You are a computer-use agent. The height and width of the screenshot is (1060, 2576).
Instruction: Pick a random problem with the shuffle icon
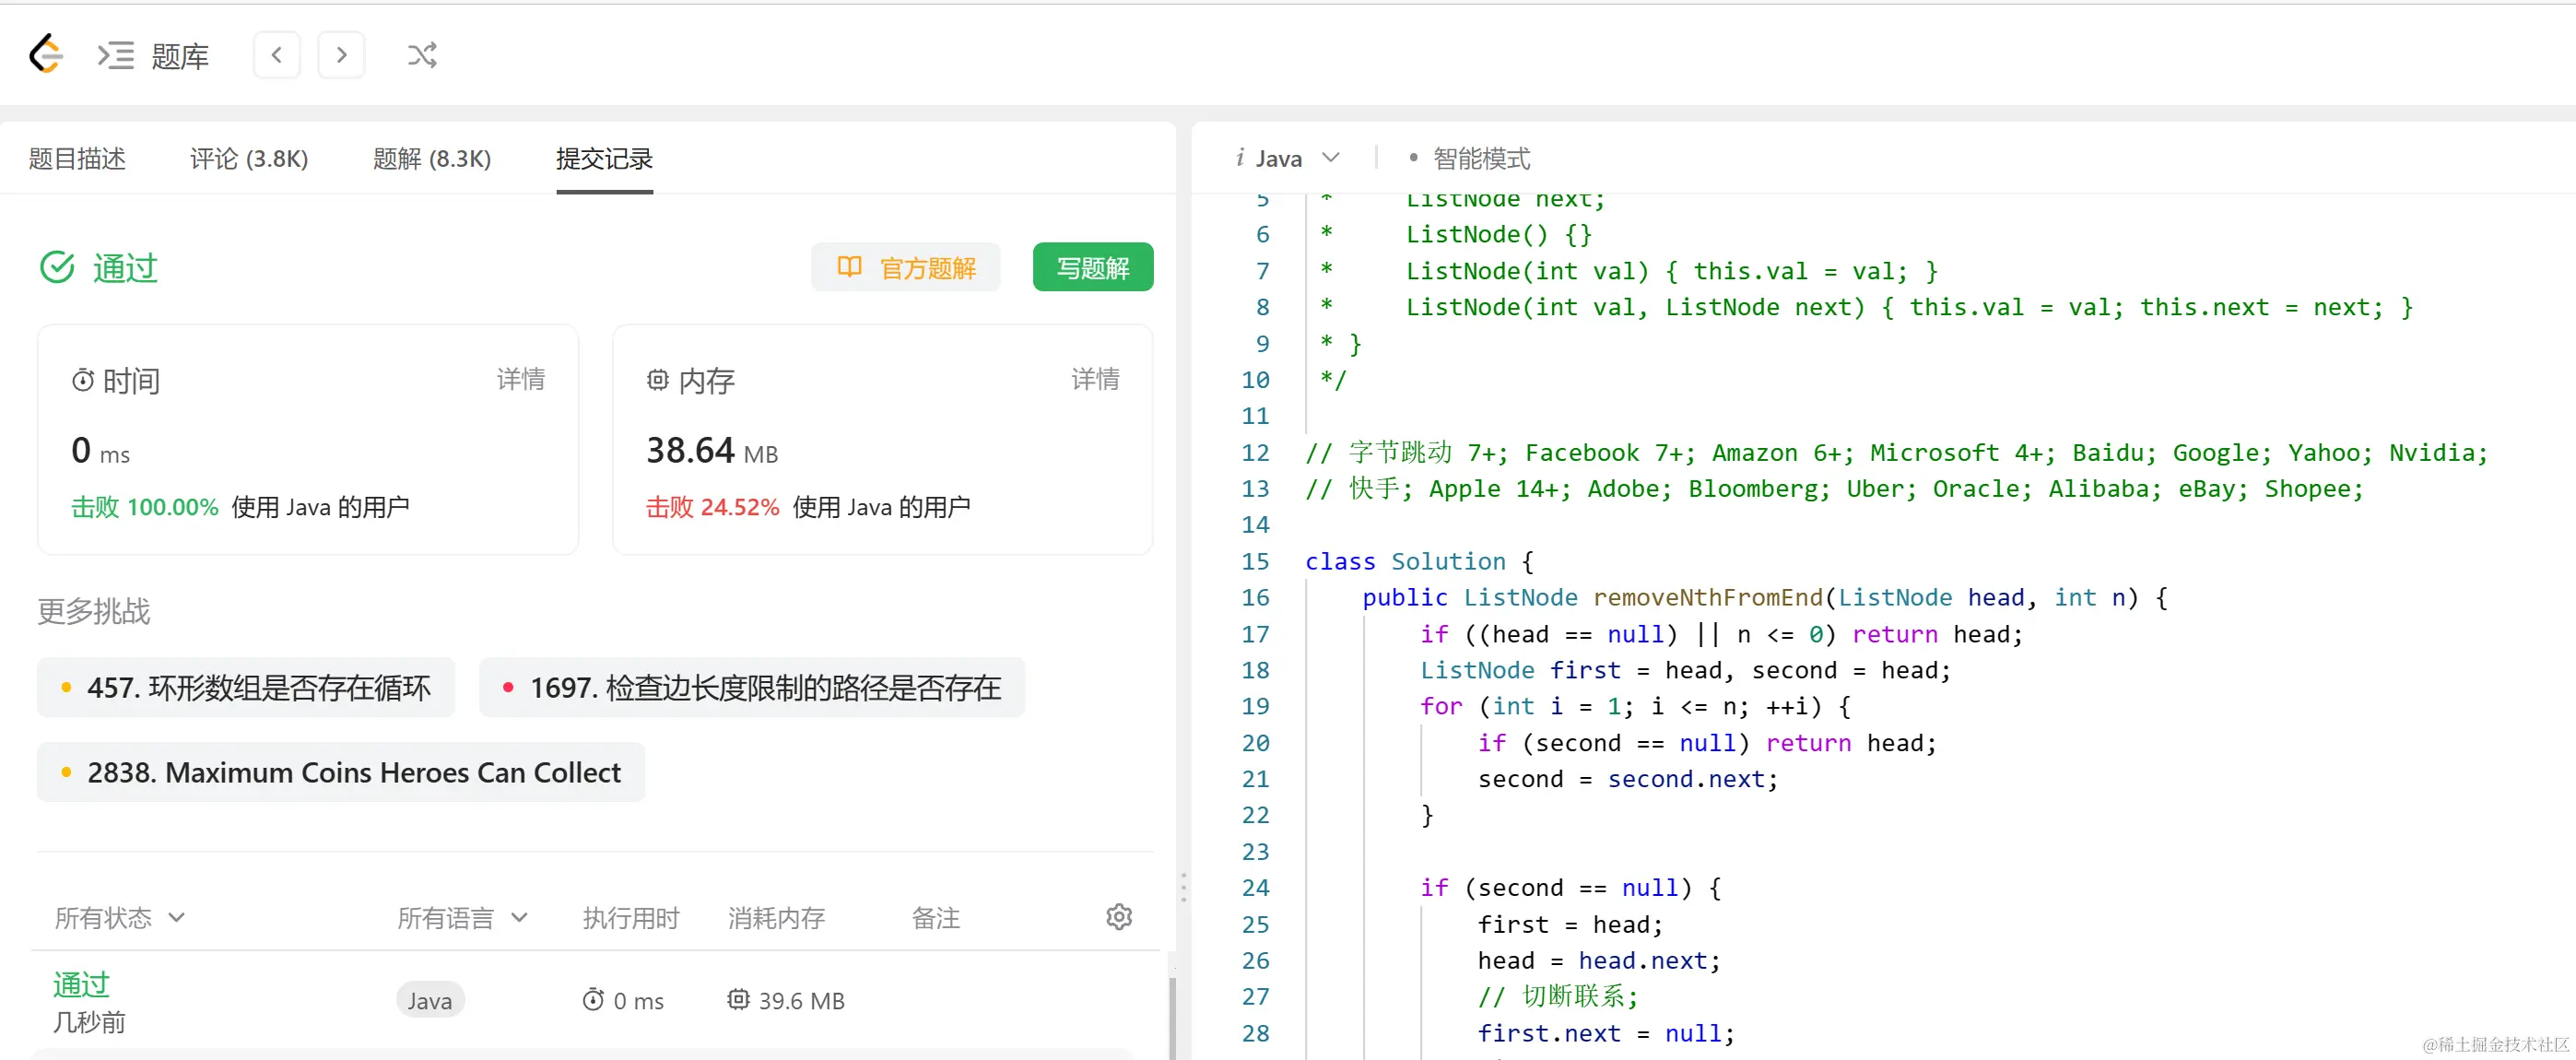421,54
